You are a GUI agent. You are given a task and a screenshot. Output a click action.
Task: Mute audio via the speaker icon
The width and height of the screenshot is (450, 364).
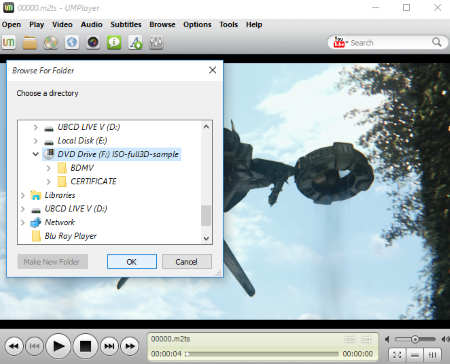387,339
